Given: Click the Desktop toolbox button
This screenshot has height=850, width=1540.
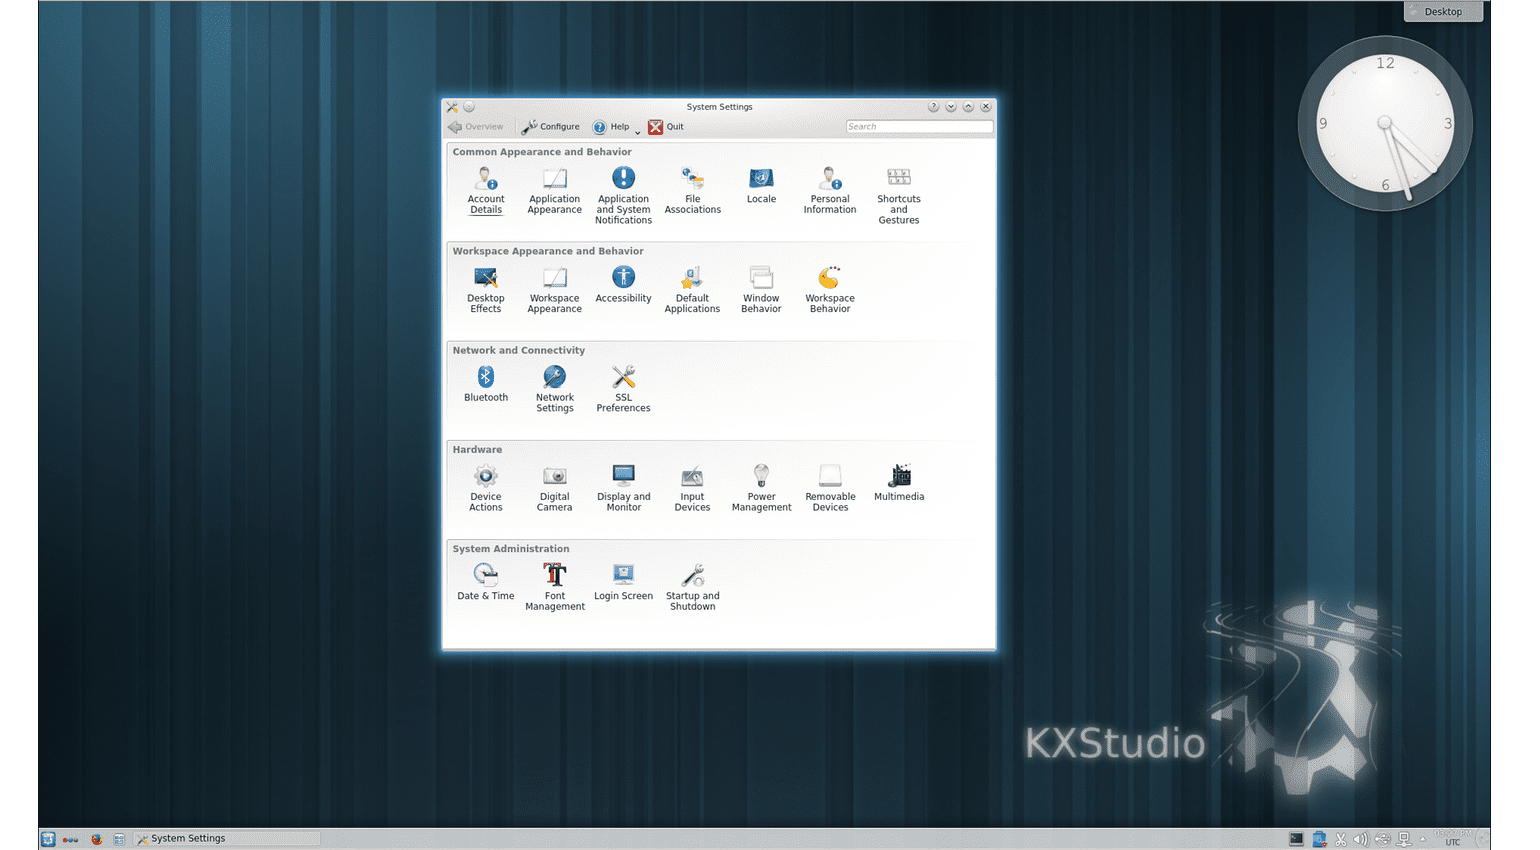Looking at the screenshot, I should click(1442, 11).
